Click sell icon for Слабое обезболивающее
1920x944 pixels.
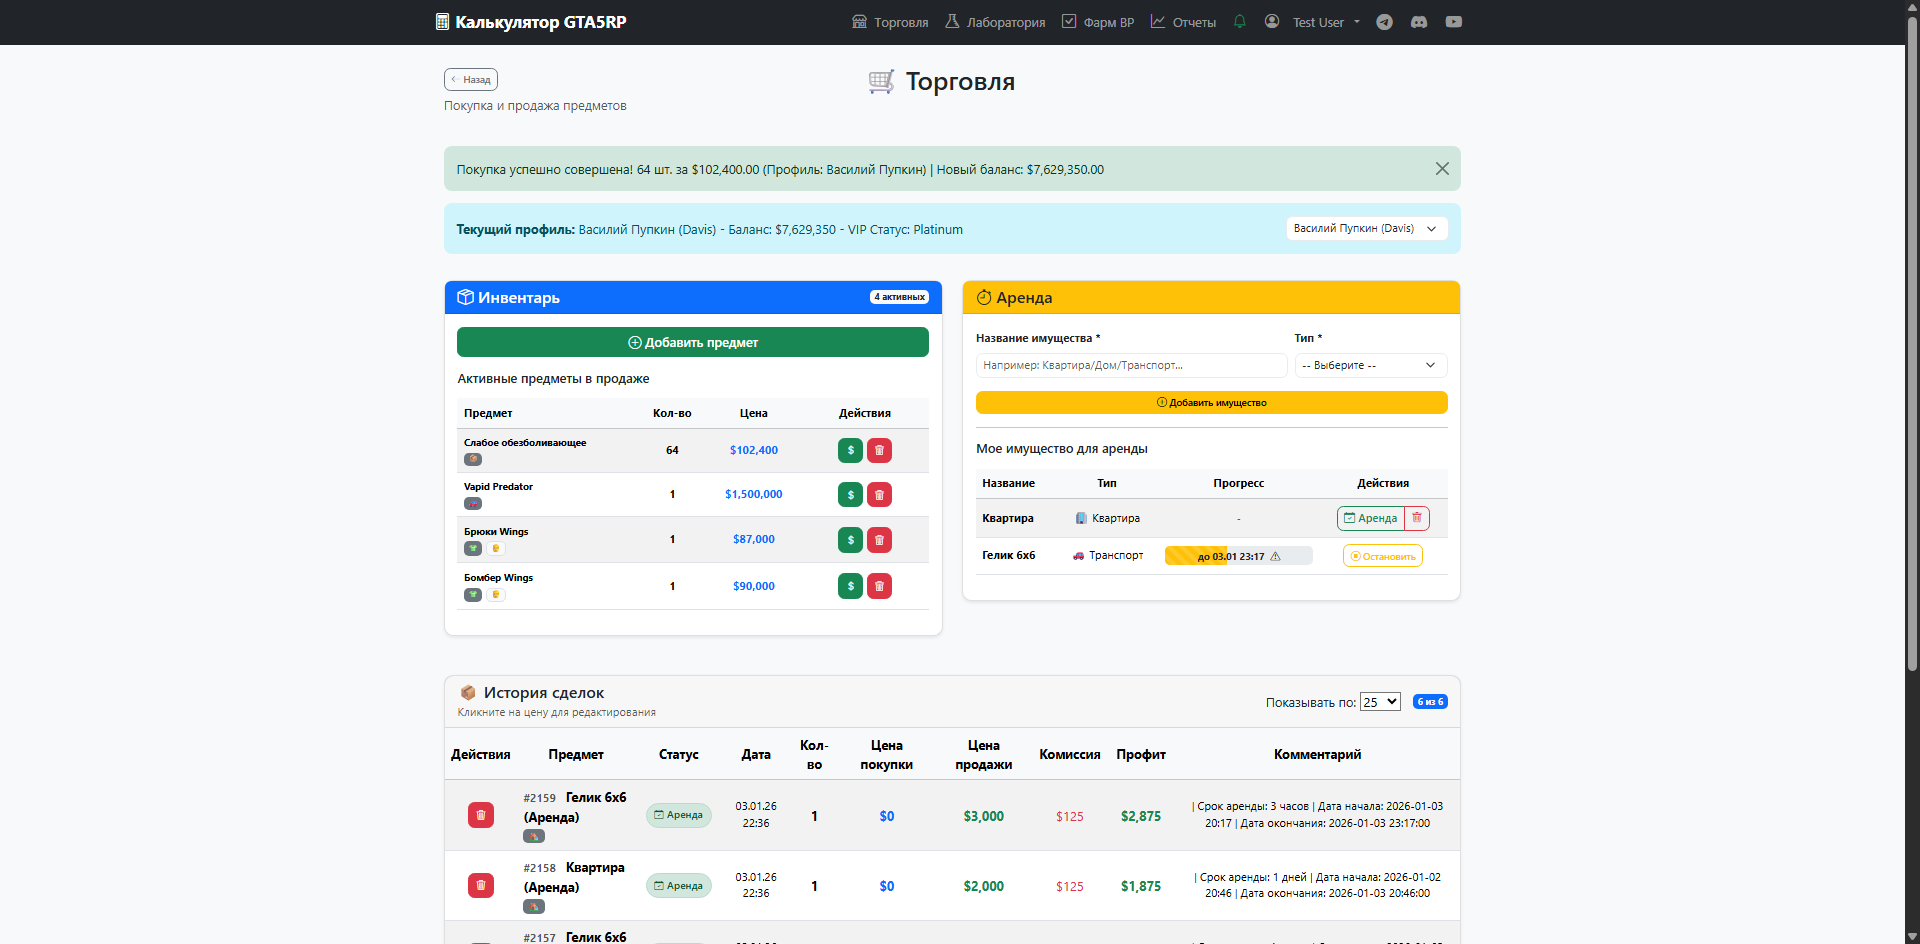coord(850,450)
